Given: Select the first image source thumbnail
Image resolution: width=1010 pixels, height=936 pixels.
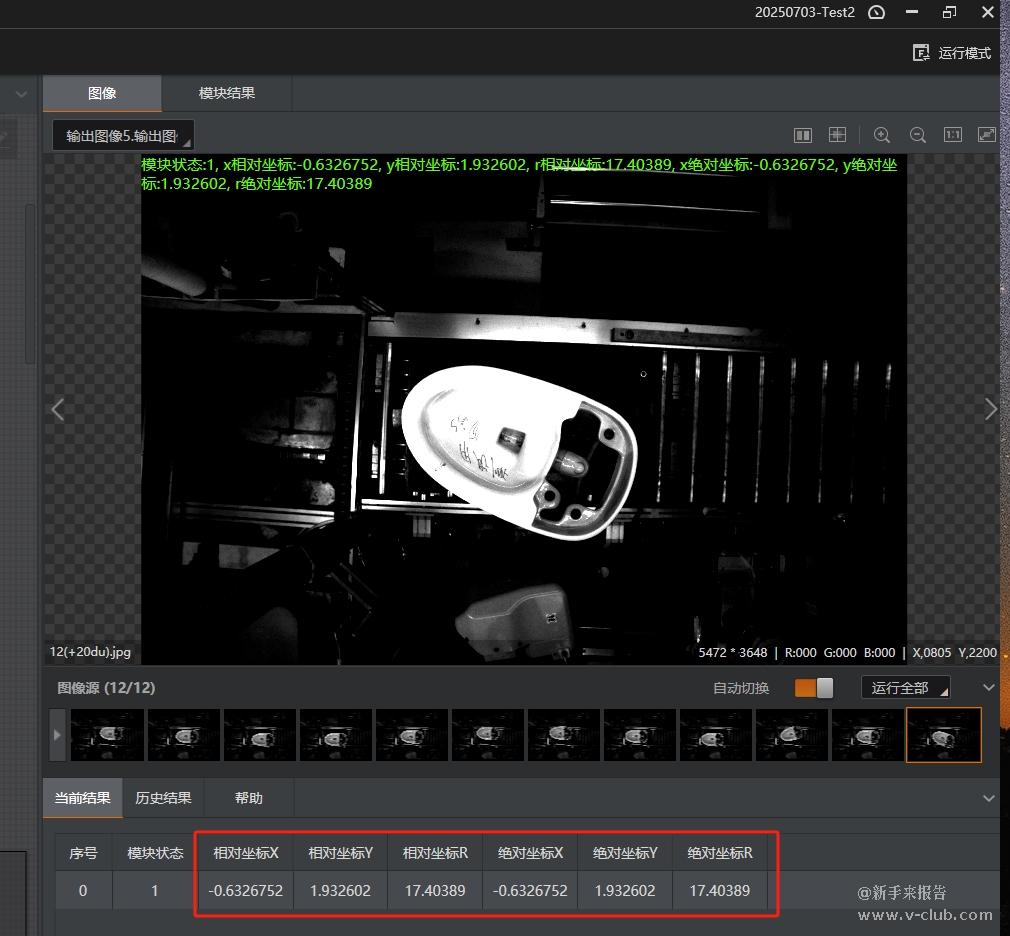Looking at the screenshot, I should [x=107, y=735].
